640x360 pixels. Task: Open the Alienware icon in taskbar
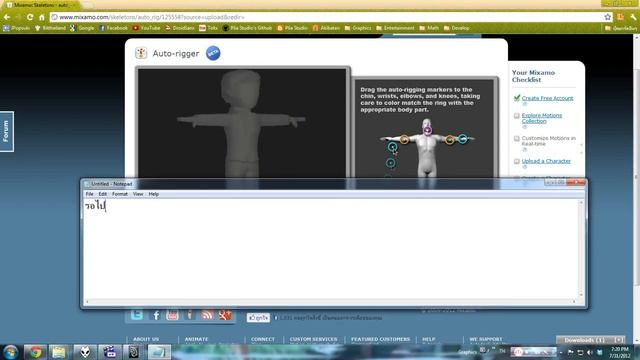pos(84,352)
